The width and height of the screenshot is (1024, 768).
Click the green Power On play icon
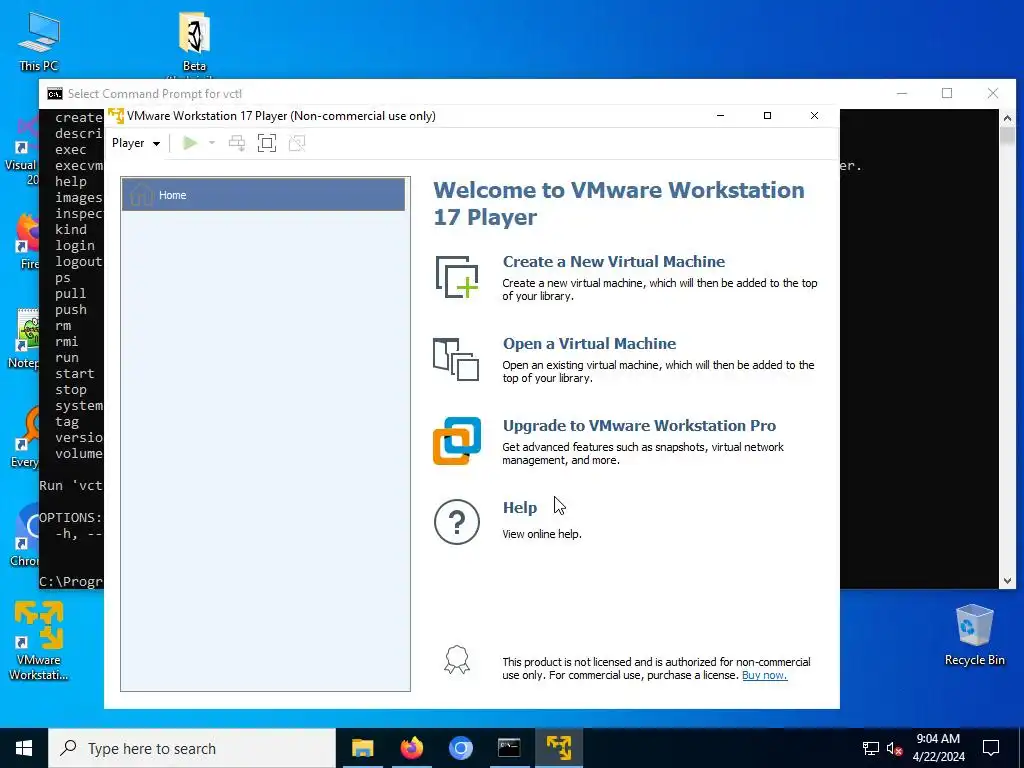coord(190,143)
